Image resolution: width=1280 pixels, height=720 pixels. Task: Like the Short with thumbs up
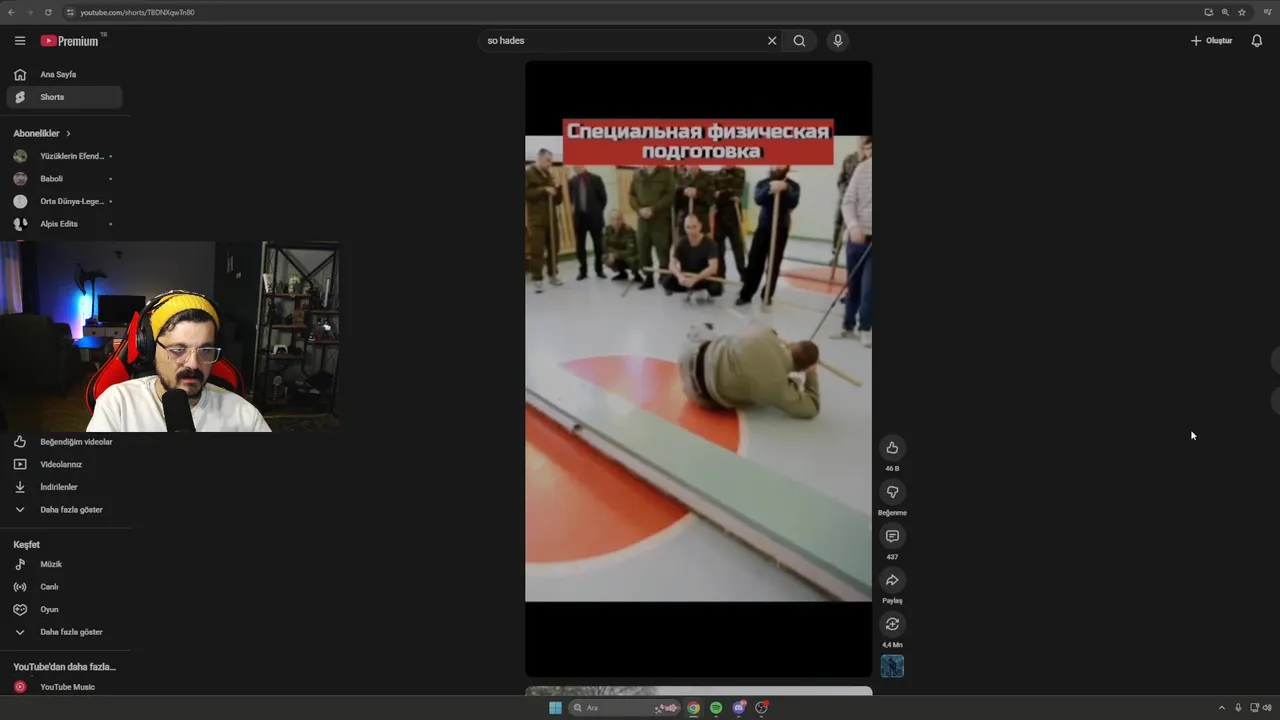(892, 448)
